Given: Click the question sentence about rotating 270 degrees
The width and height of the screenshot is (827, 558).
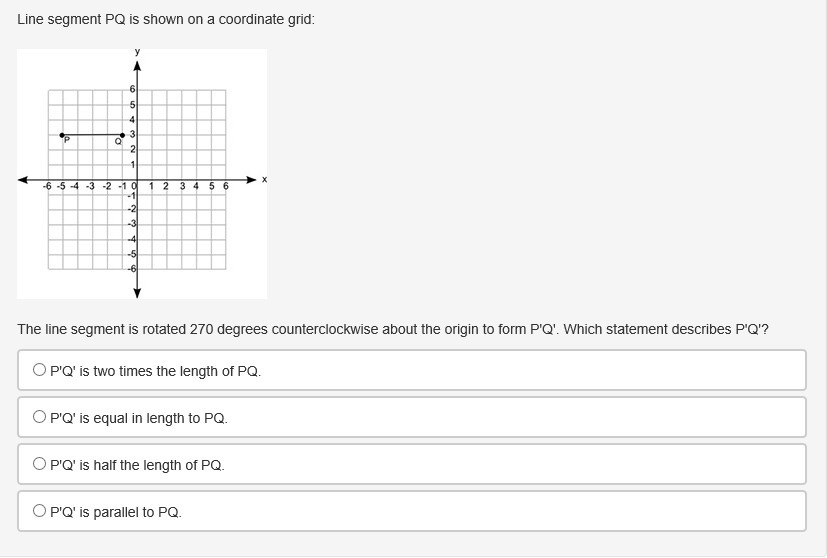Looking at the screenshot, I should point(393,329).
